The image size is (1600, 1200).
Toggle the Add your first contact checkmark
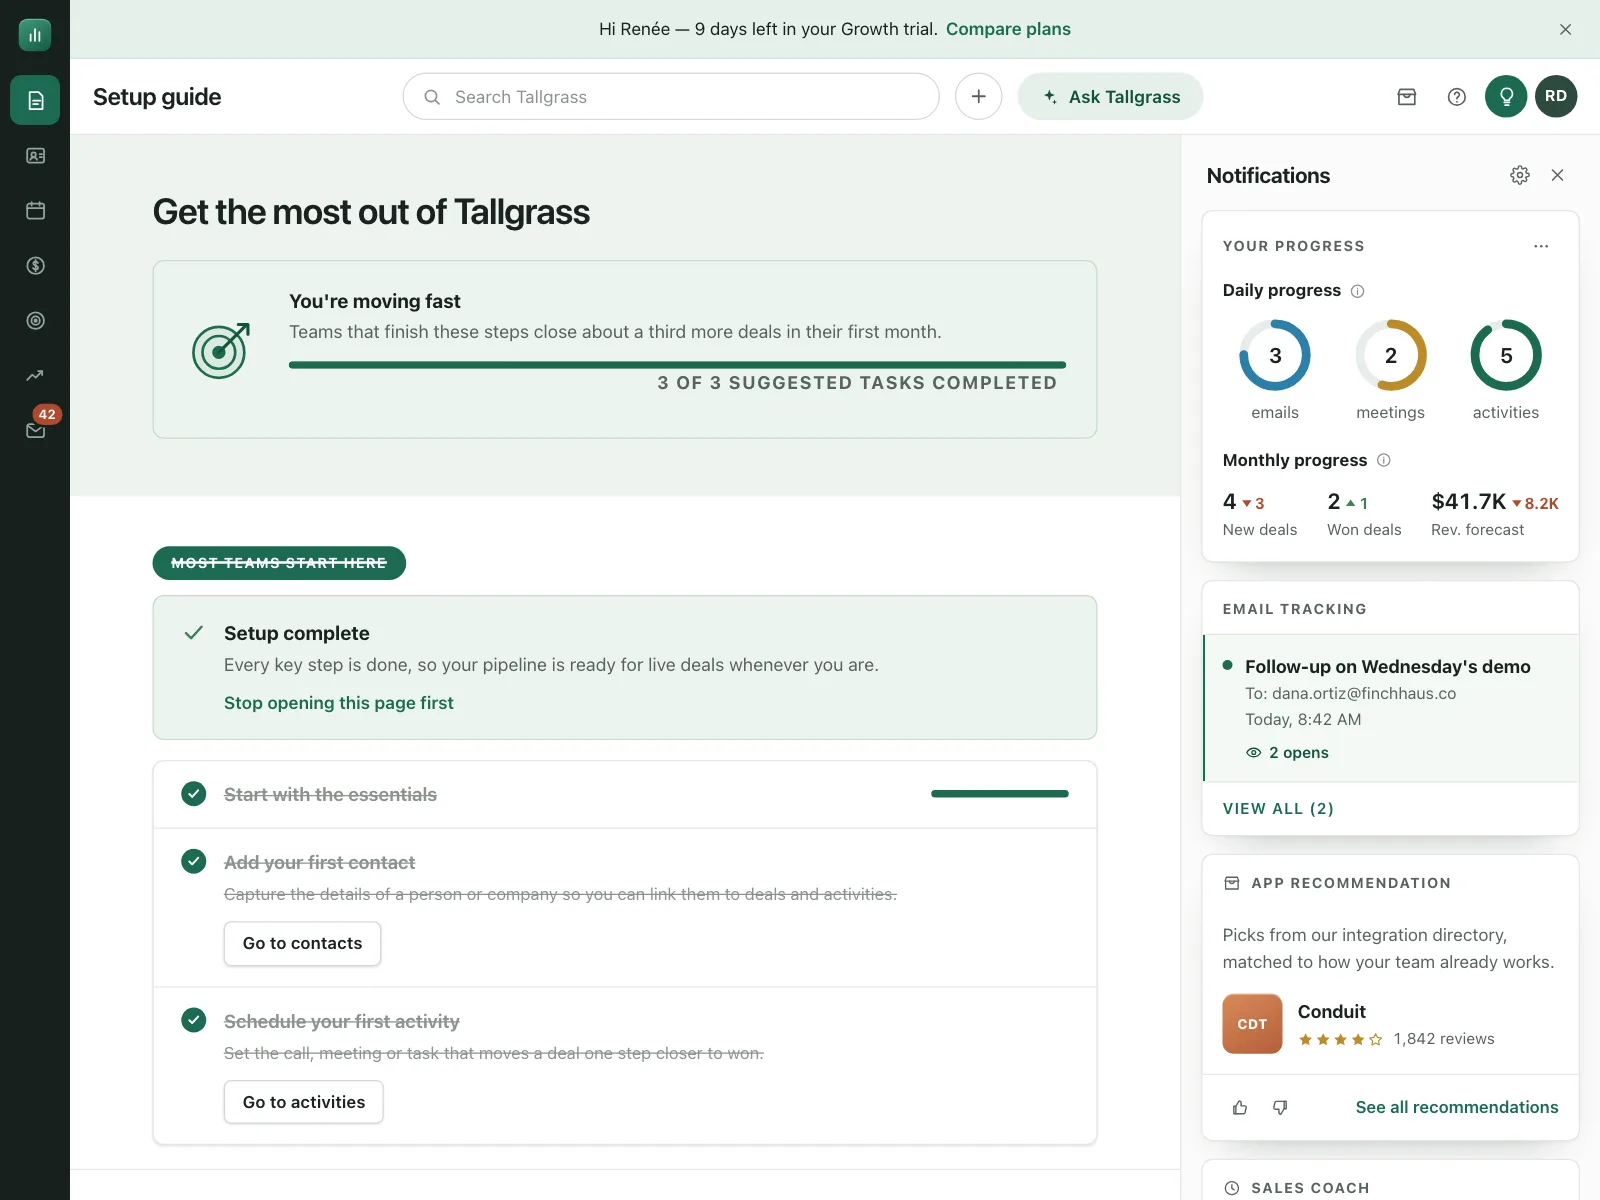[194, 861]
